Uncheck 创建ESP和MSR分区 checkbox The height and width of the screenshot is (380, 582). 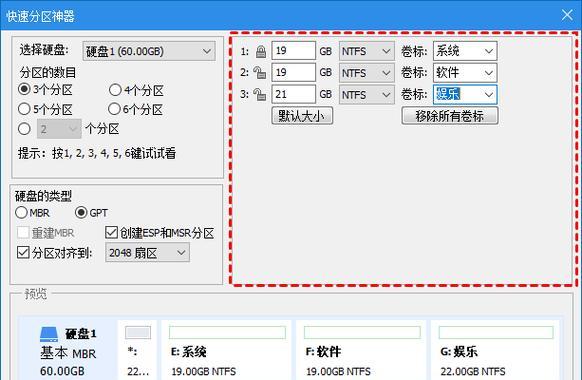[x=111, y=233]
